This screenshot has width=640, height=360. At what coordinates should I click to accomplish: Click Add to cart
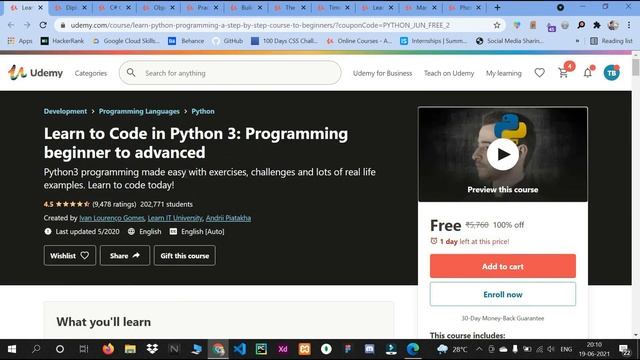(503, 266)
